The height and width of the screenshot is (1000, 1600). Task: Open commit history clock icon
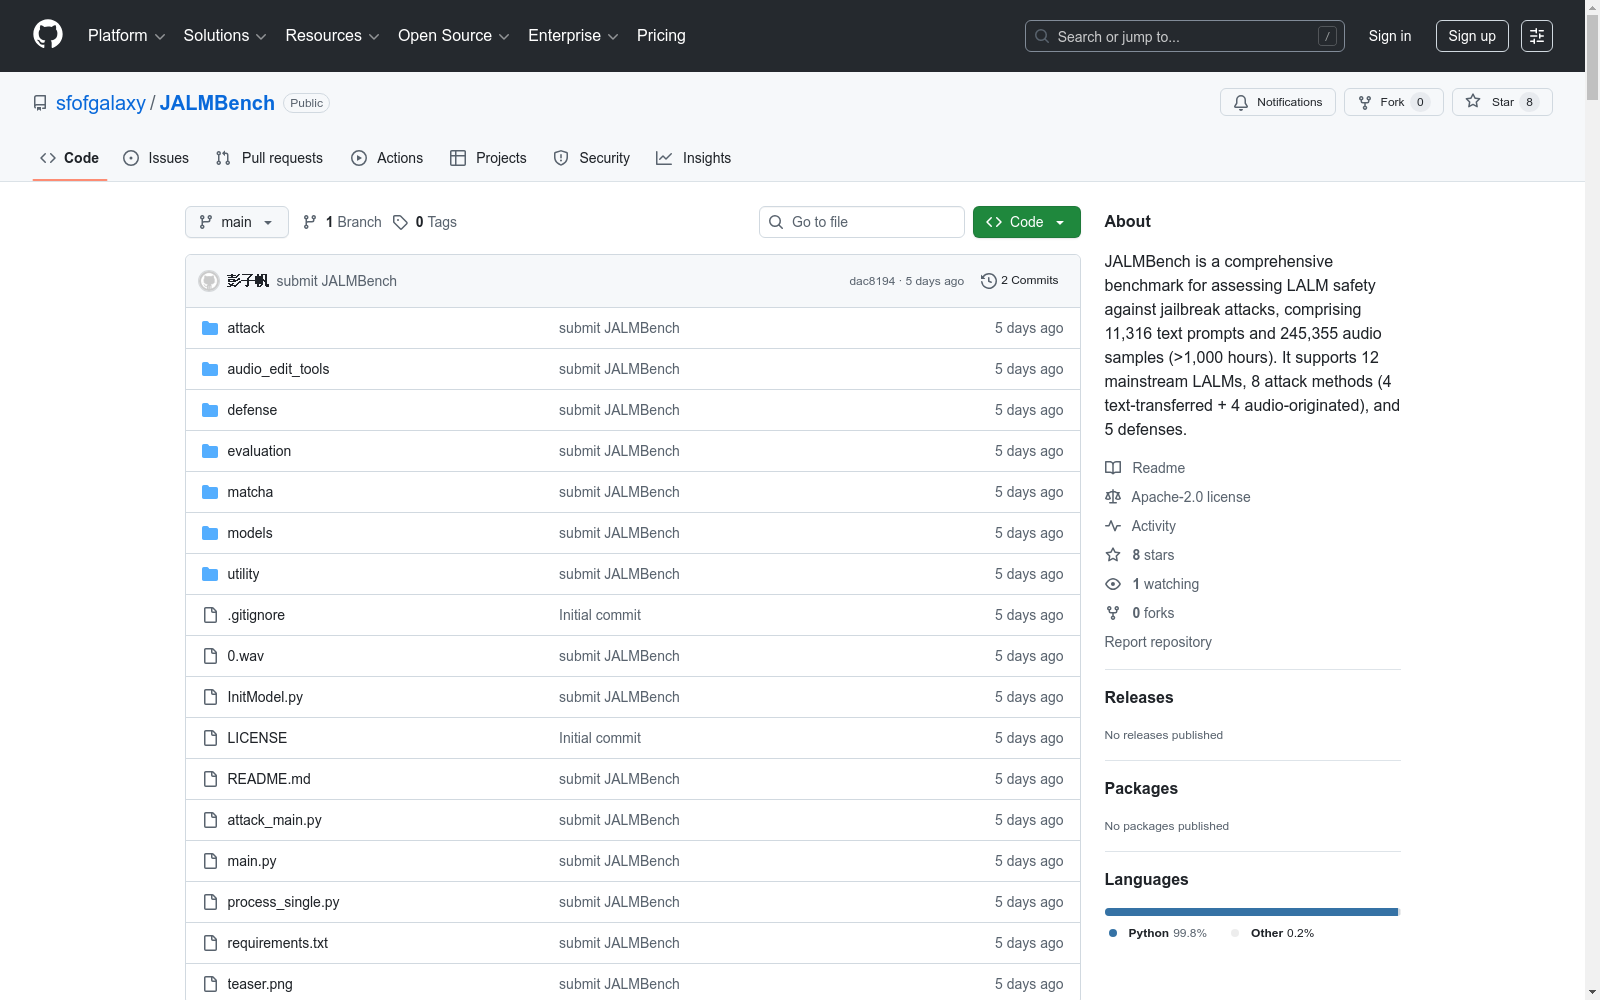click(x=989, y=281)
